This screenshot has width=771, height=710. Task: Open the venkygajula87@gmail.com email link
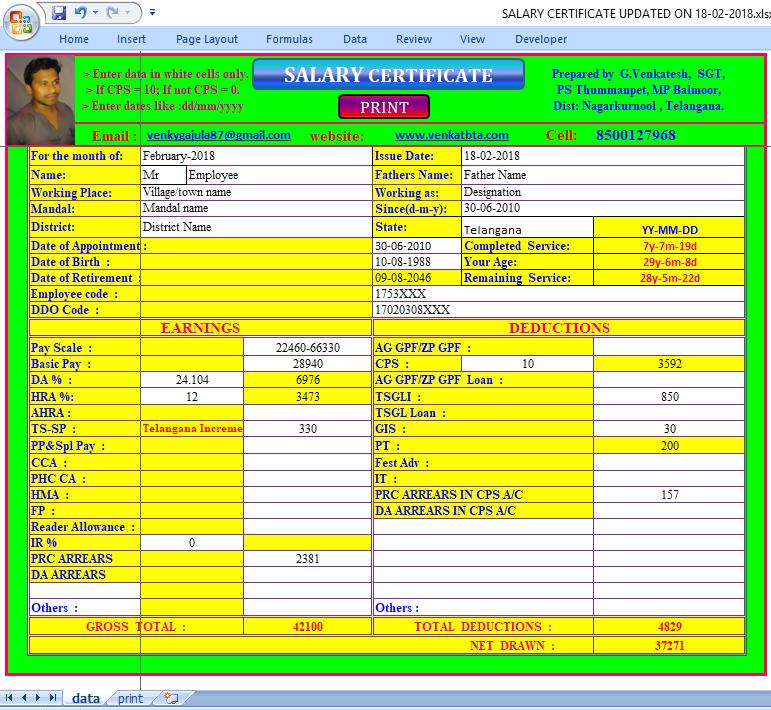point(218,135)
